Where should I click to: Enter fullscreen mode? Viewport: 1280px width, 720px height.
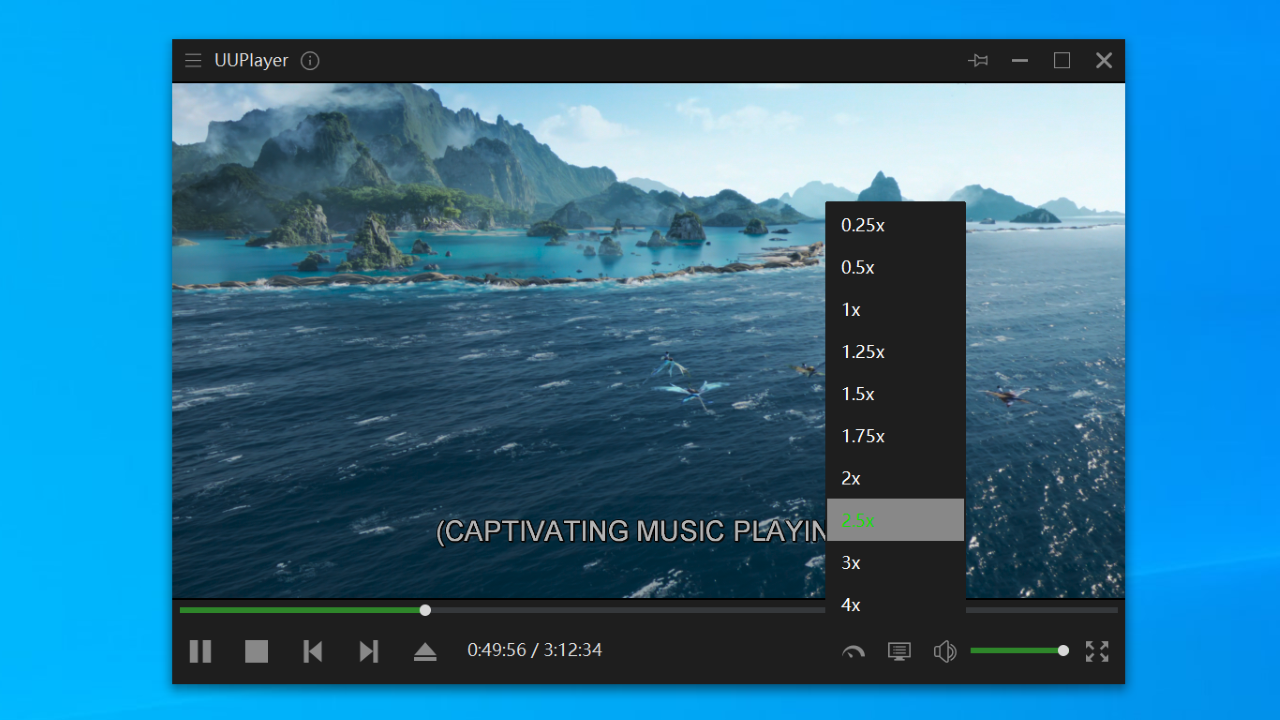pos(1097,652)
